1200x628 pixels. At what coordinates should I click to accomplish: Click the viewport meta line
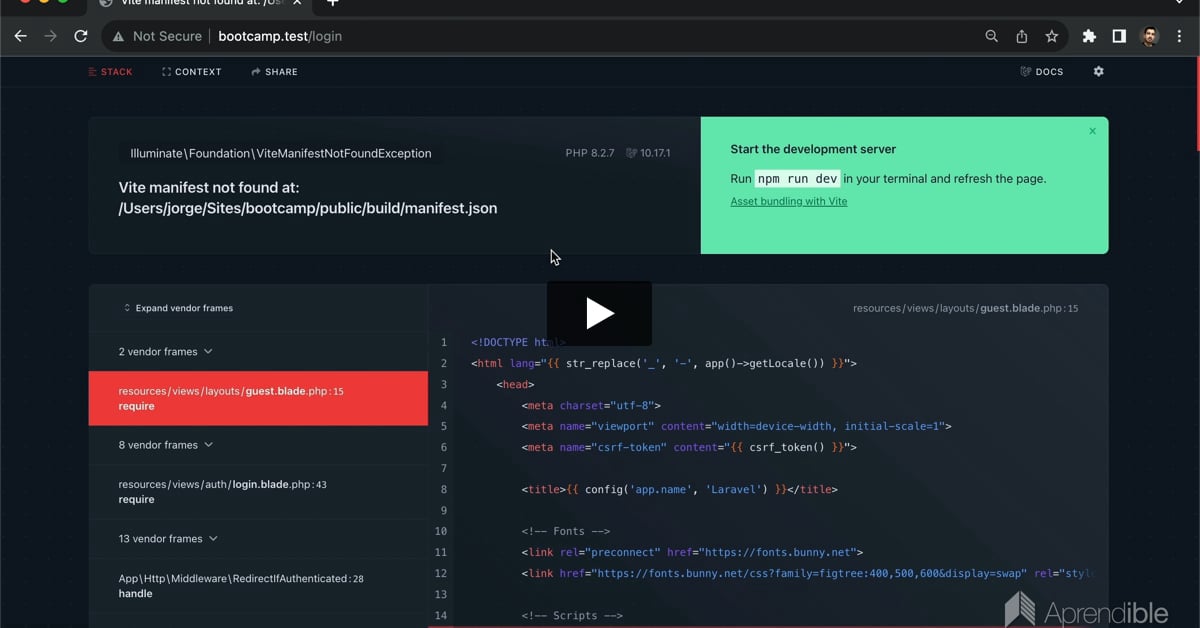click(x=736, y=427)
